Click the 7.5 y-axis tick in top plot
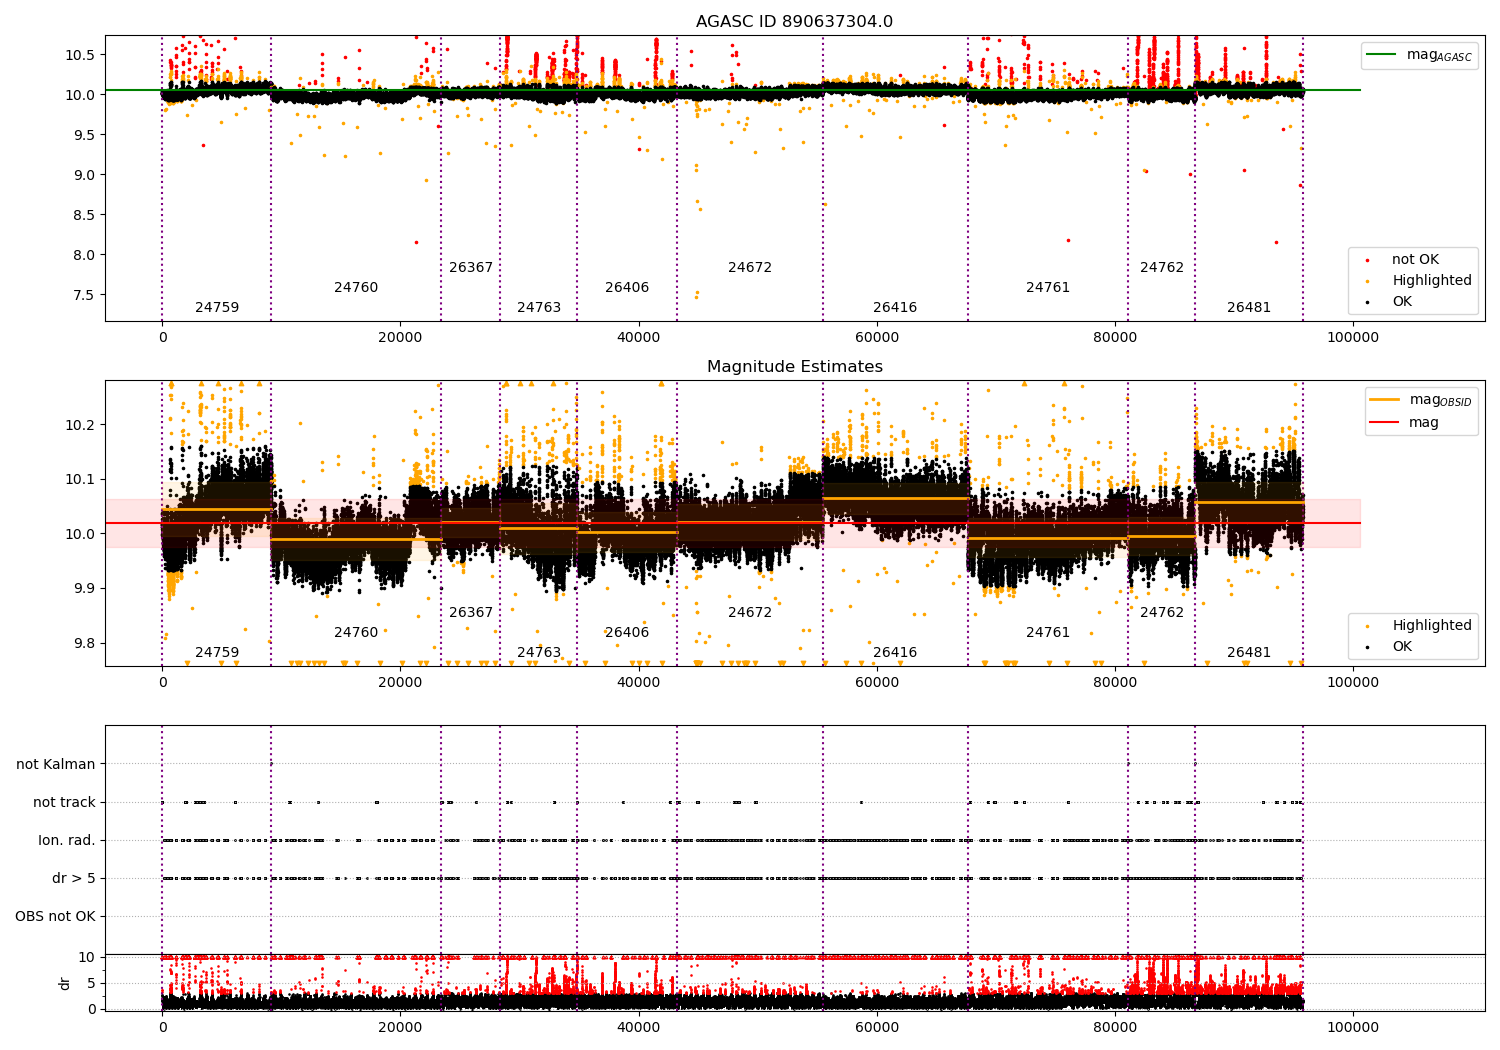 pyautogui.click(x=85, y=295)
